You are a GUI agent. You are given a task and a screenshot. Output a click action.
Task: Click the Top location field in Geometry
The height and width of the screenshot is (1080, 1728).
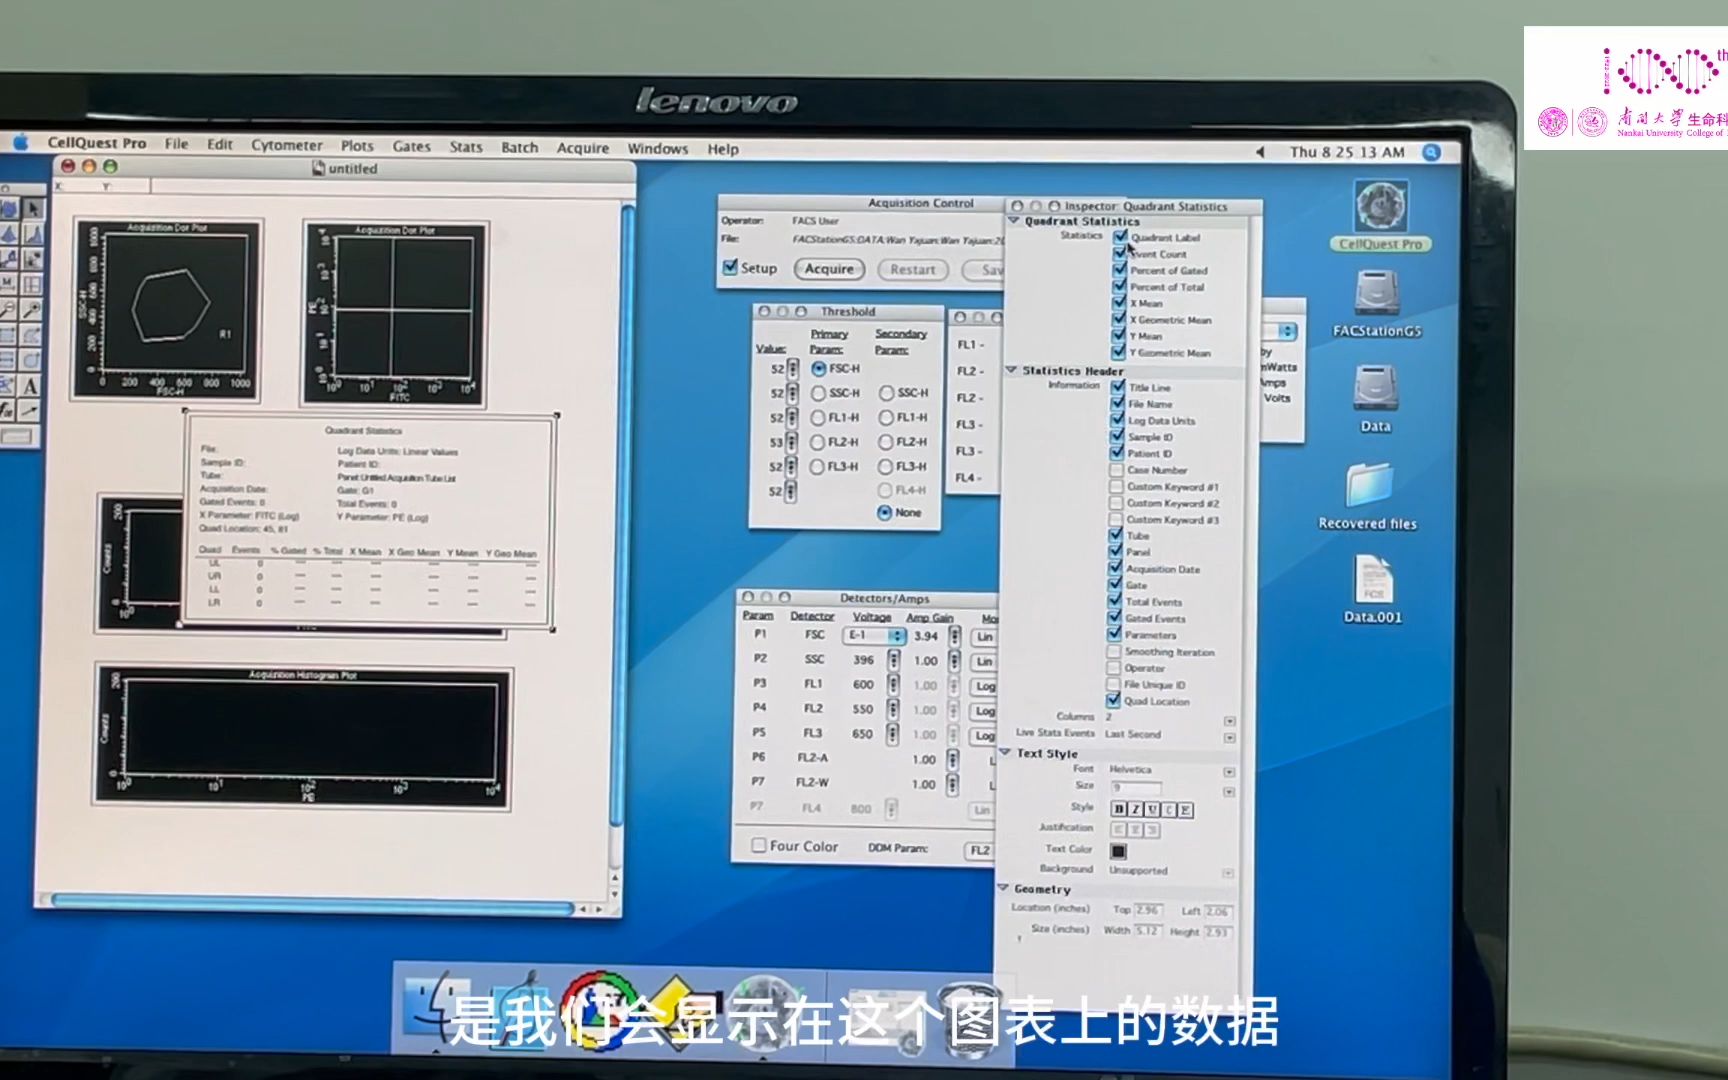[1148, 910]
